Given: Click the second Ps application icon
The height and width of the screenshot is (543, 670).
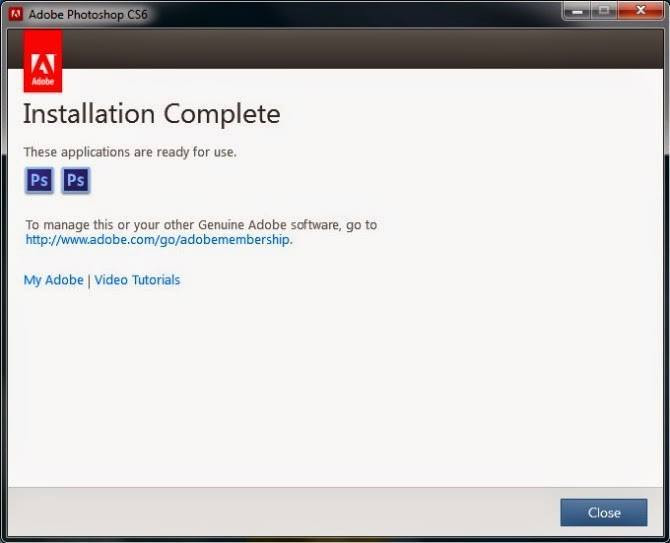Looking at the screenshot, I should click(x=76, y=181).
